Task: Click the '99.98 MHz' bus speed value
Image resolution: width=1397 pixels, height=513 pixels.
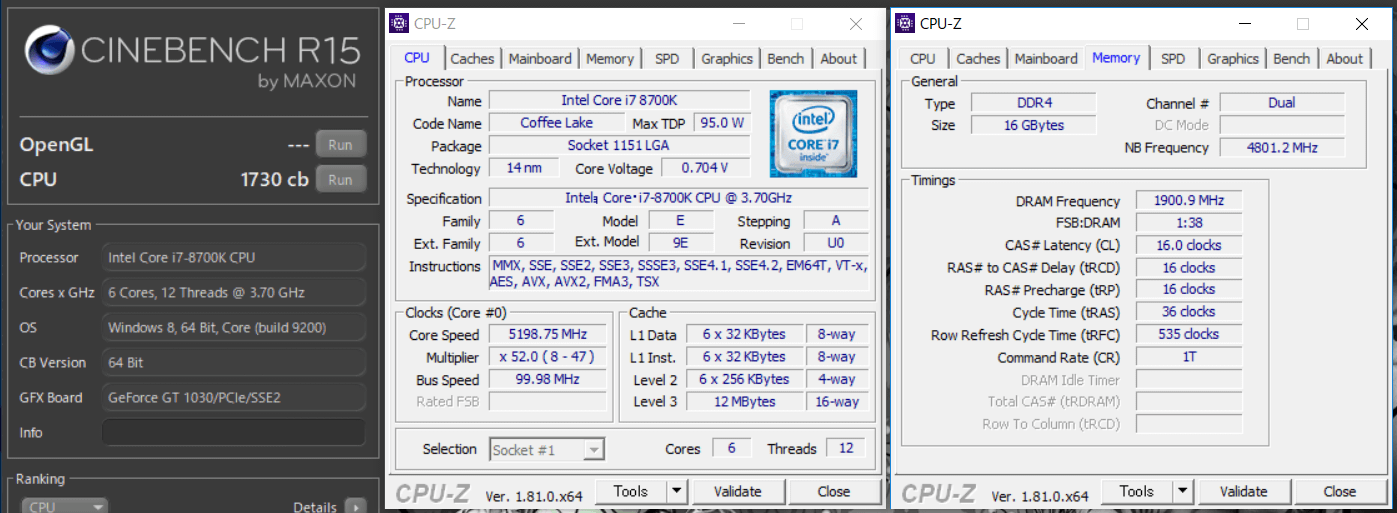Action: tap(548, 380)
